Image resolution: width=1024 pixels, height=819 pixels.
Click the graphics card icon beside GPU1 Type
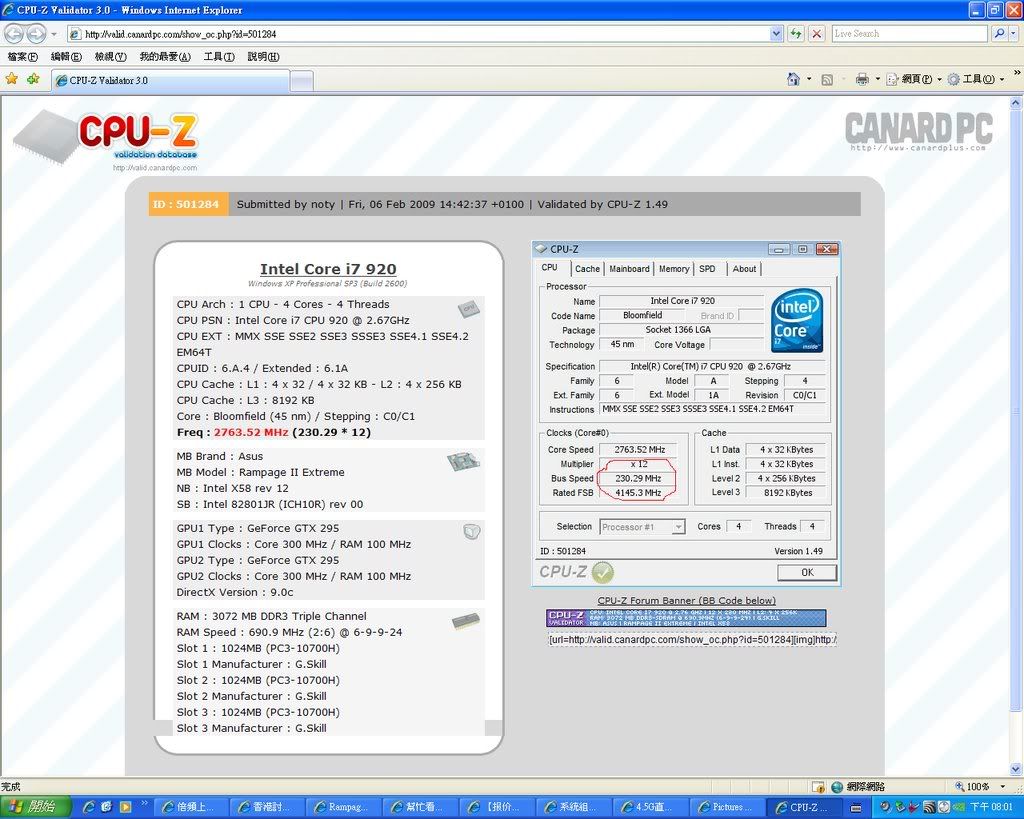pyautogui.click(x=472, y=531)
